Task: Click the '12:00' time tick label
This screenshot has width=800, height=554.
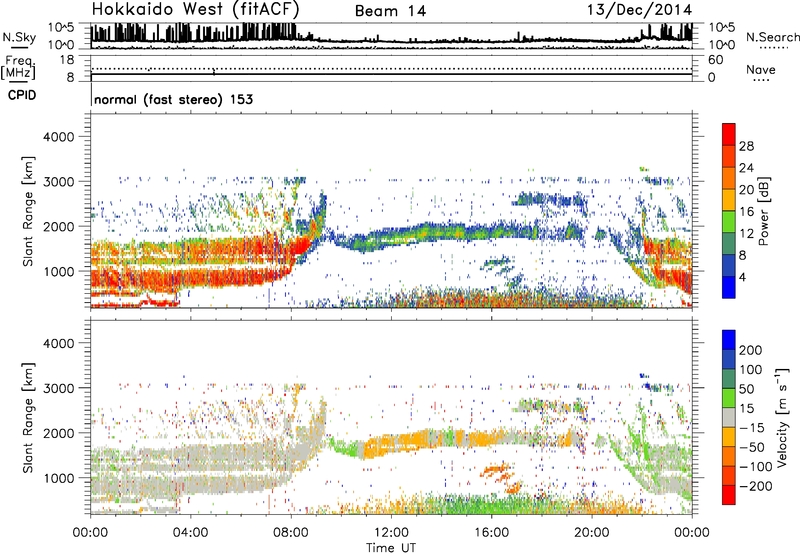Action: [391, 533]
